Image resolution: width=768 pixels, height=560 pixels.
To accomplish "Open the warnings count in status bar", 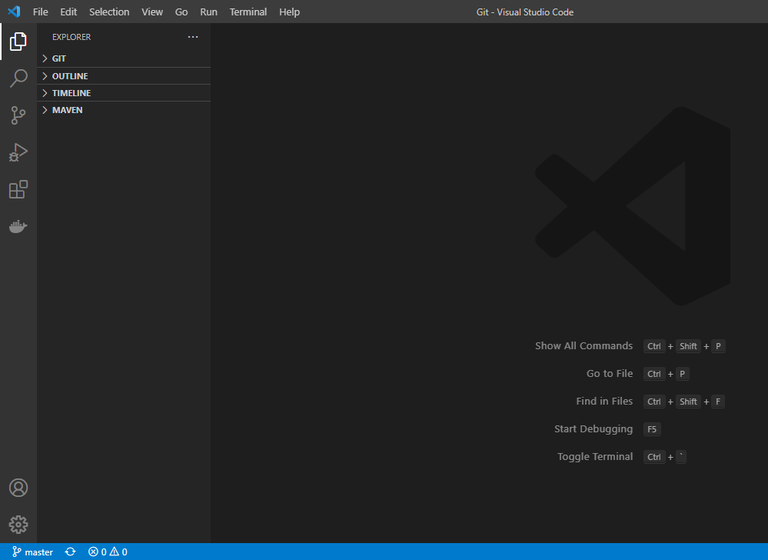I will (x=119, y=552).
